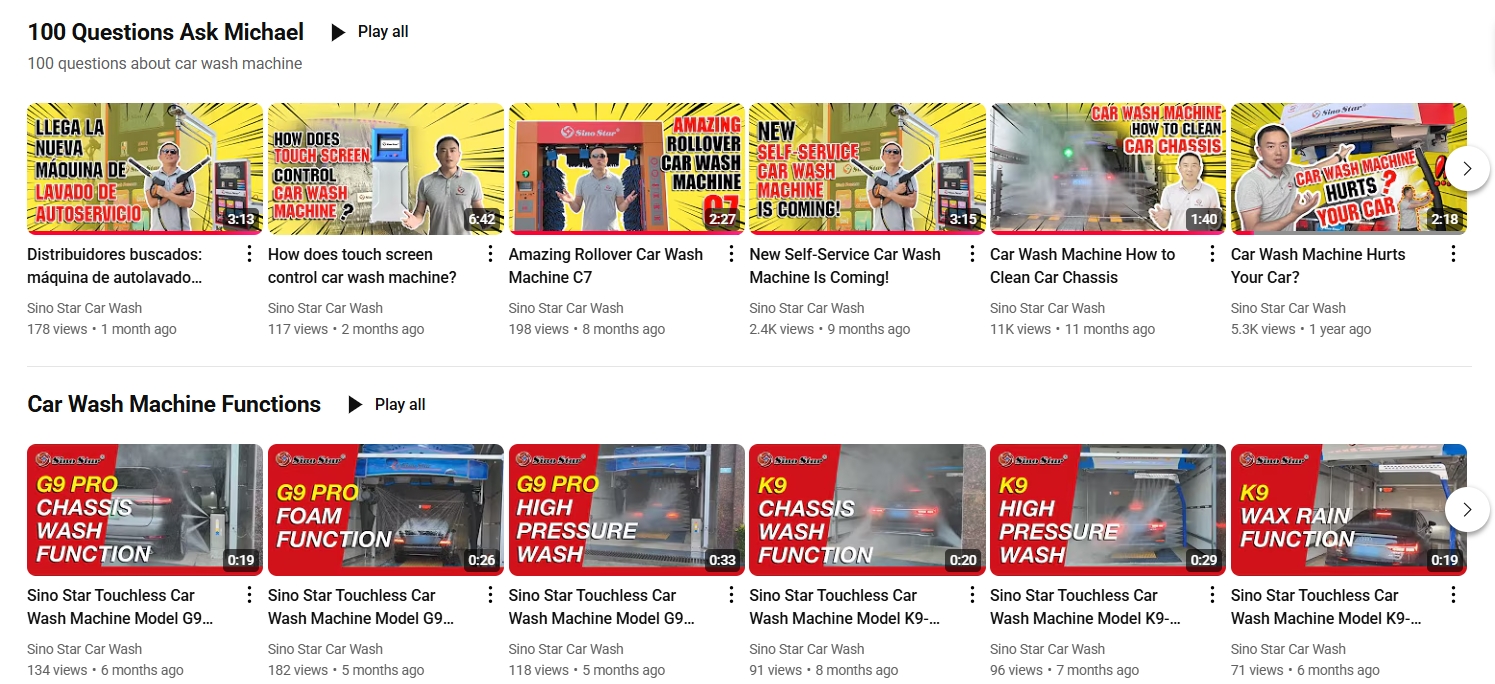Viewport: 1495px width, 684px height.
Task: Open title 'How does touch screen control car wash machine?'
Action: pyautogui.click(x=362, y=266)
